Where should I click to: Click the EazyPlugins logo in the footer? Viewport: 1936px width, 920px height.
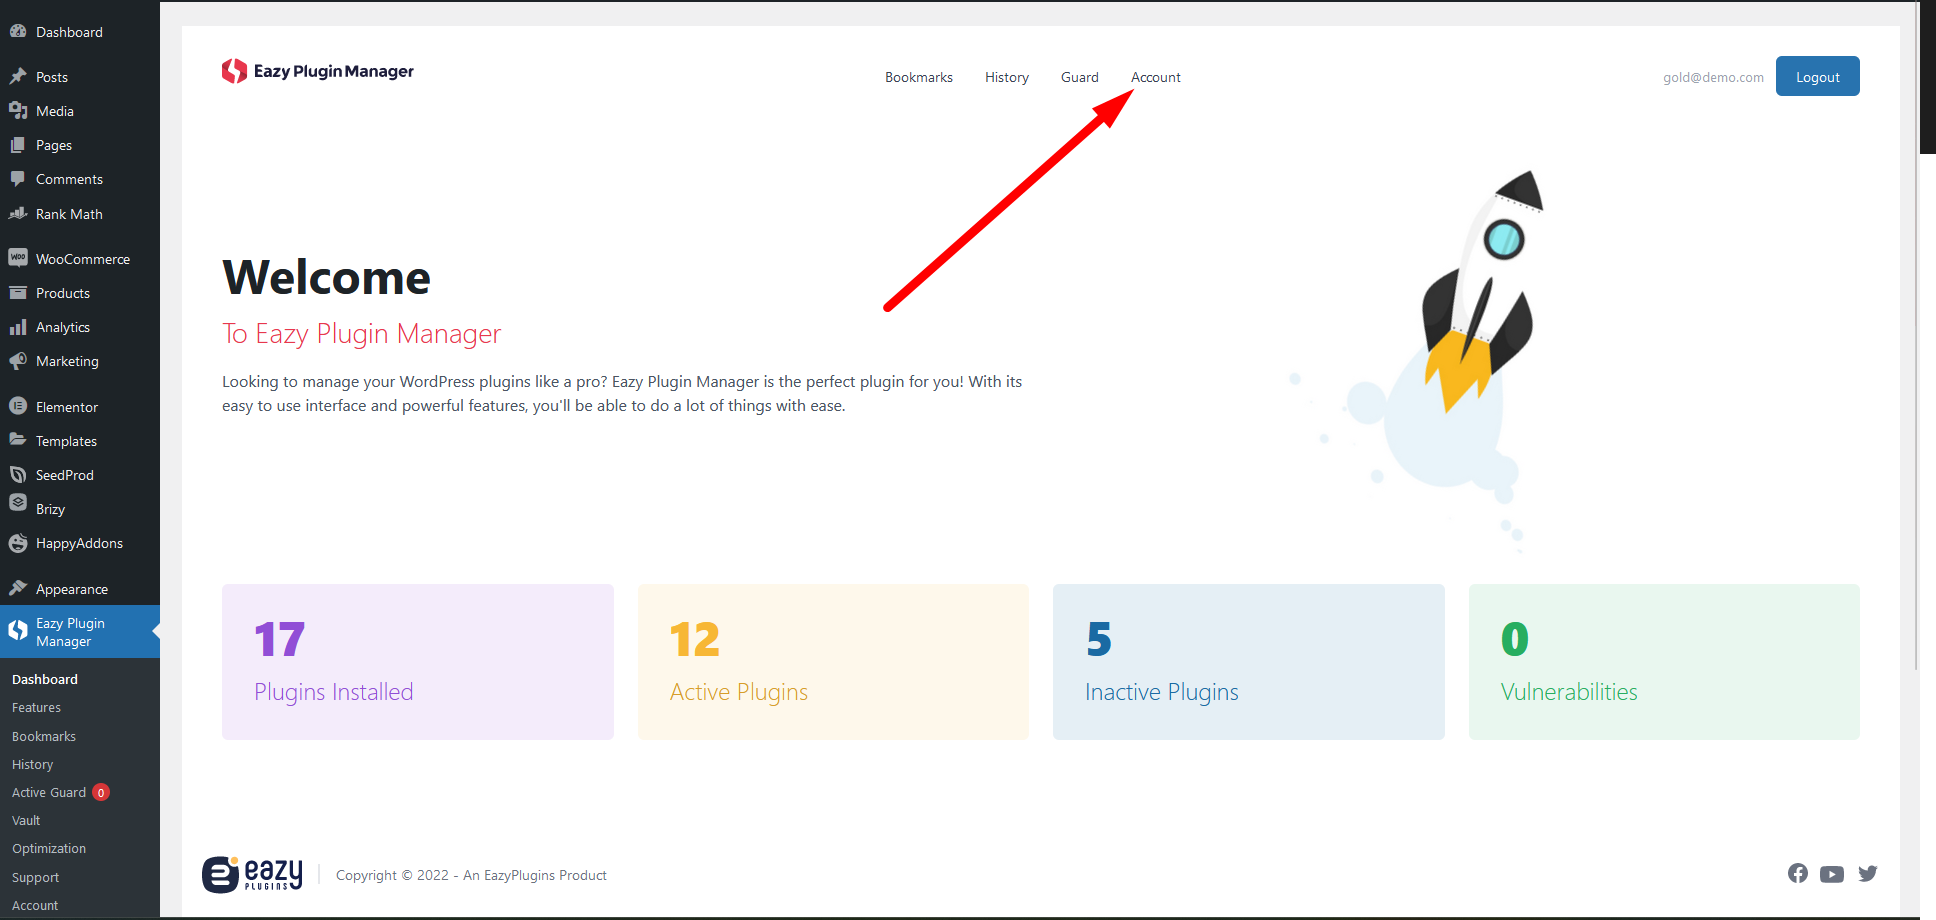click(x=253, y=874)
